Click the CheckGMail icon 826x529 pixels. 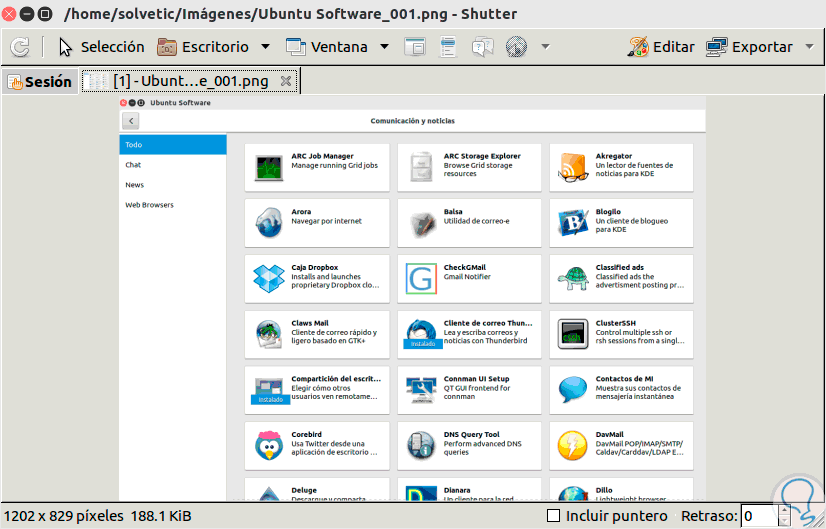pos(421,279)
